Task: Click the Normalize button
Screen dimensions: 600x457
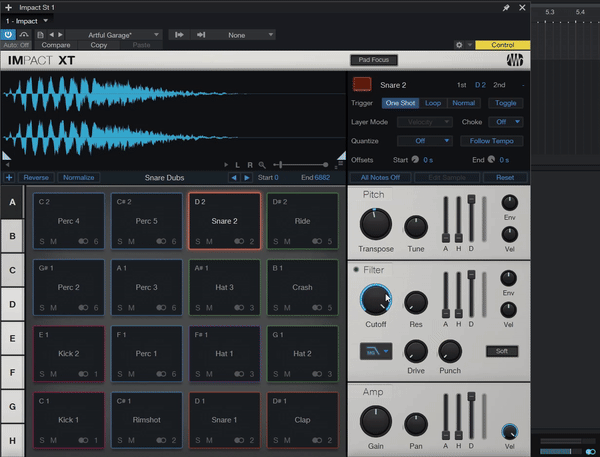Action: point(78,178)
